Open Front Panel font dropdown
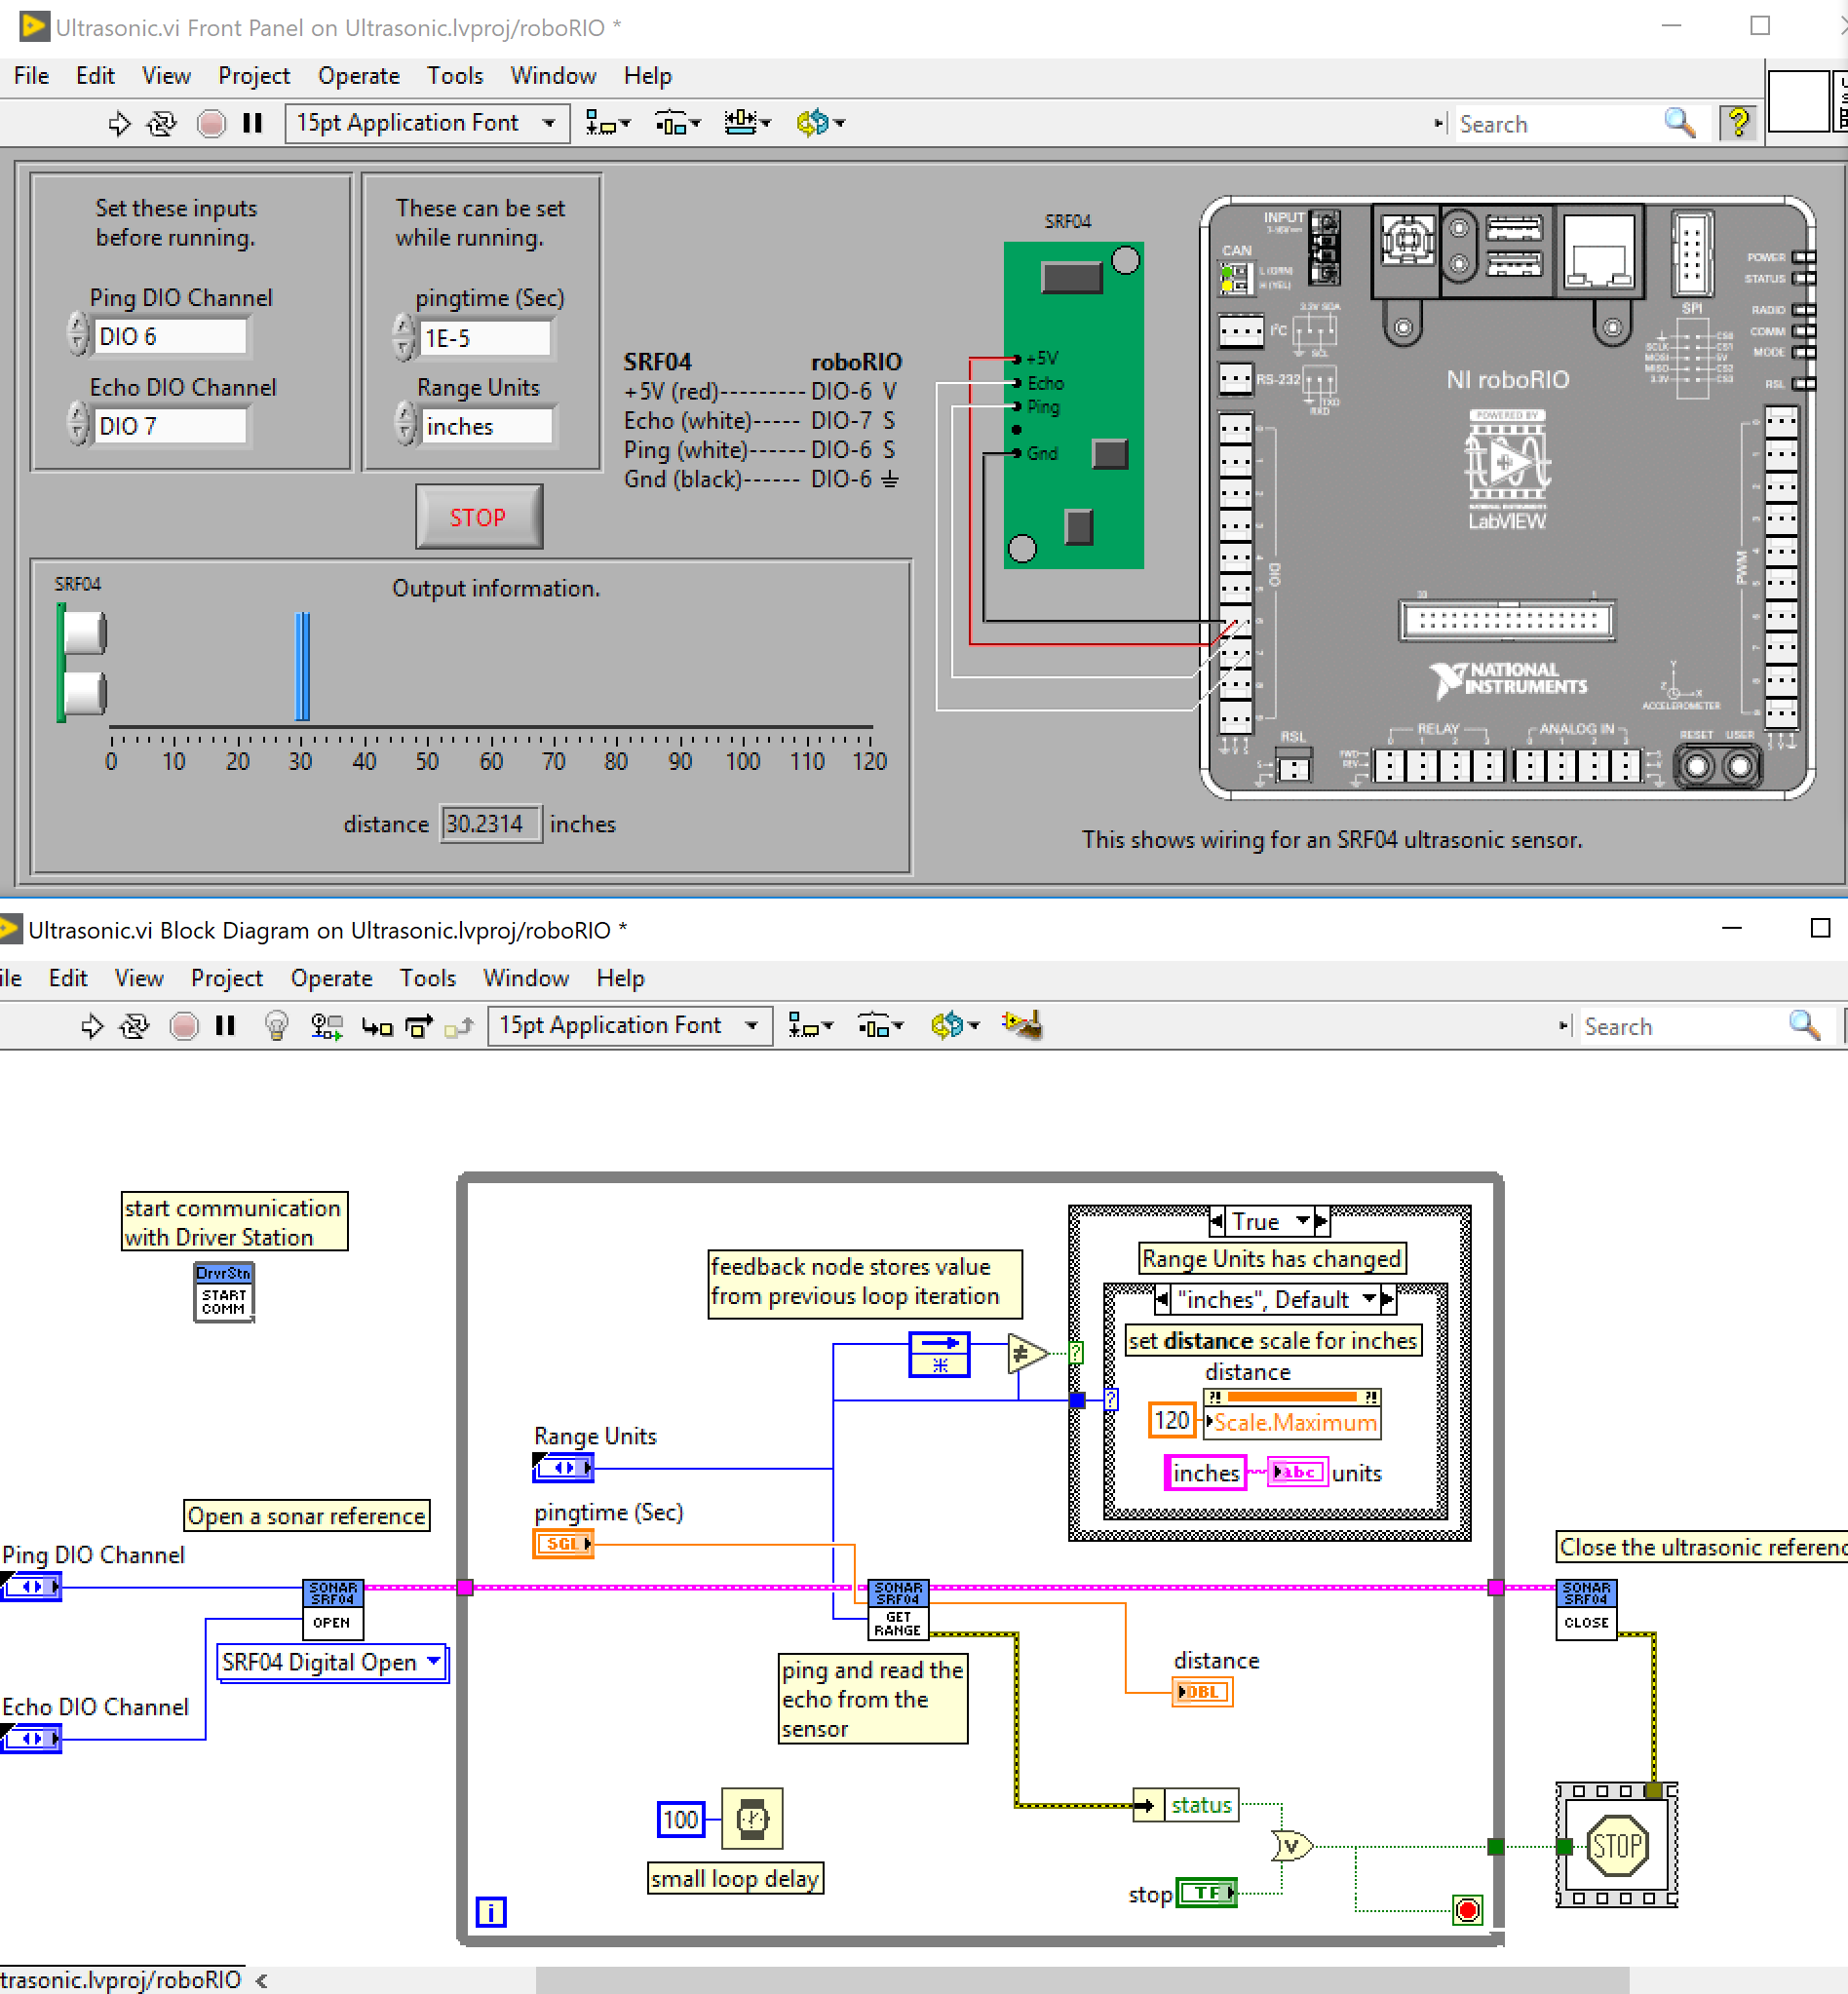 pos(427,123)
